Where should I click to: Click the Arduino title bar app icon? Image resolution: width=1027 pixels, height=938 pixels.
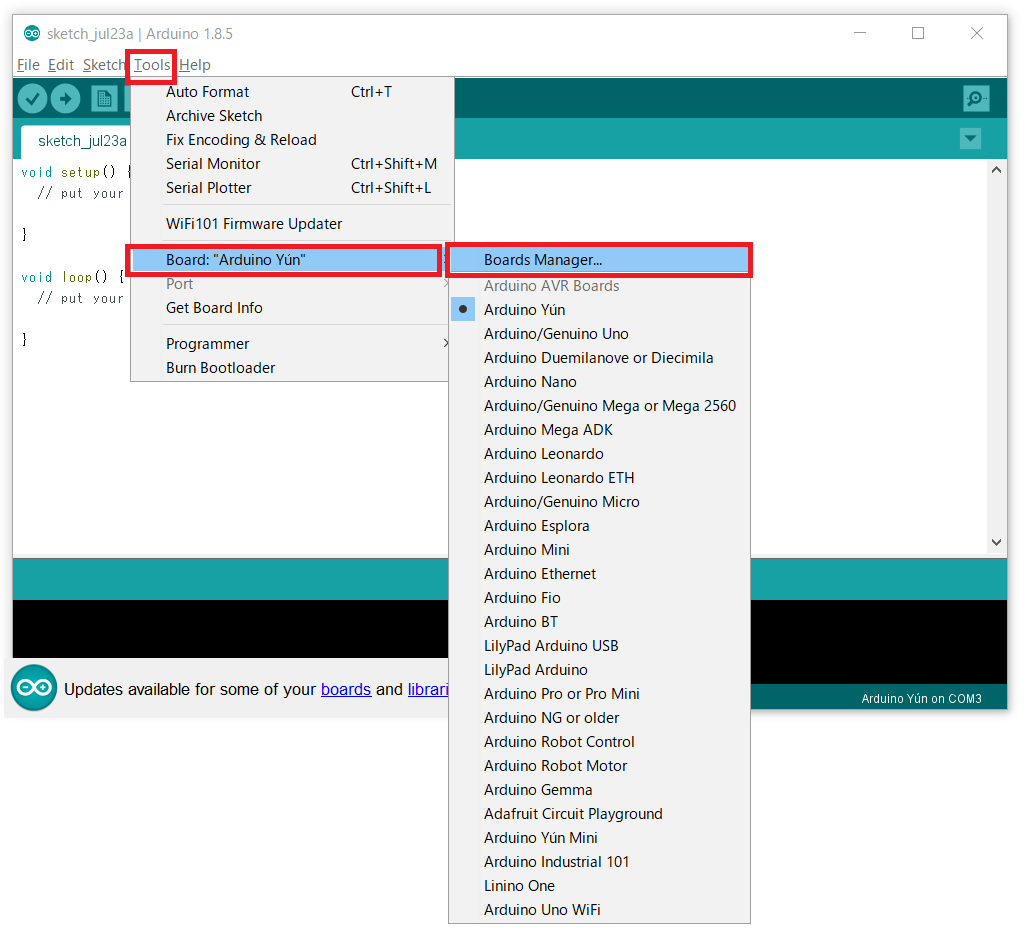(x=32, y=33)
